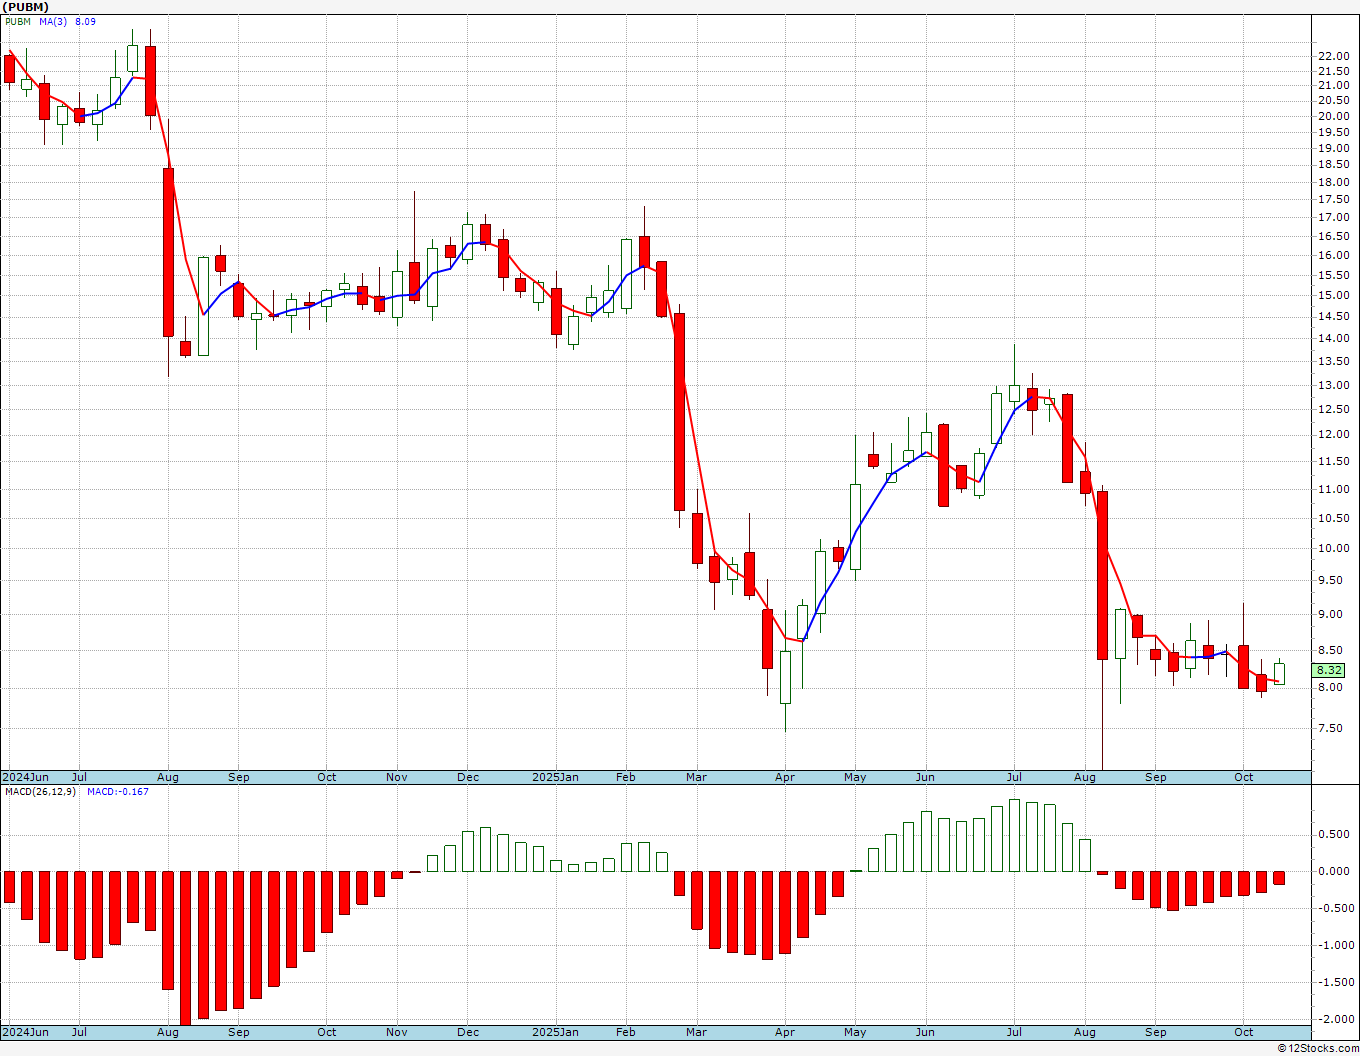The height and width of the screenshot is (1056, 1360).
Task: Click the 16.50 price axis label
Action: pos(1332,236)
